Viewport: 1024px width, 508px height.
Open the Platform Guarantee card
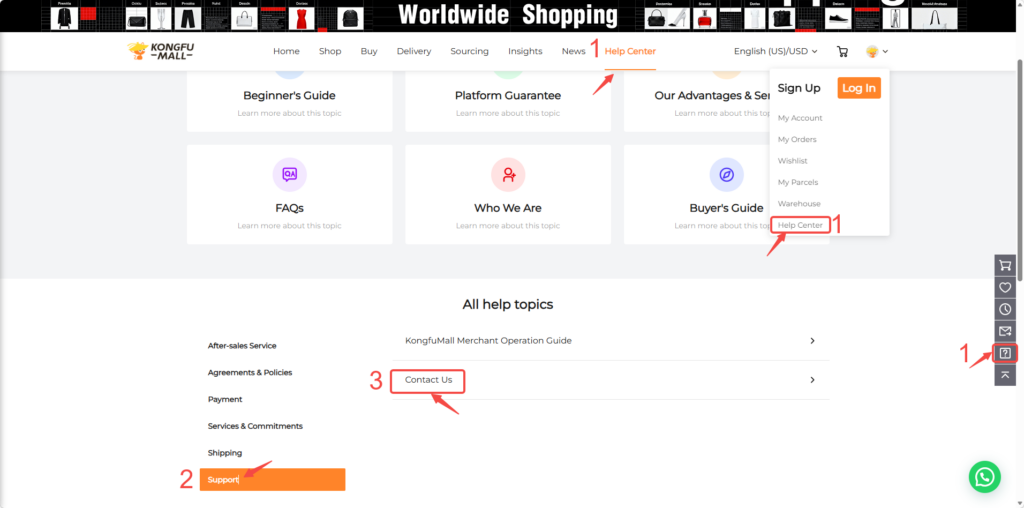tap(508, 101)
